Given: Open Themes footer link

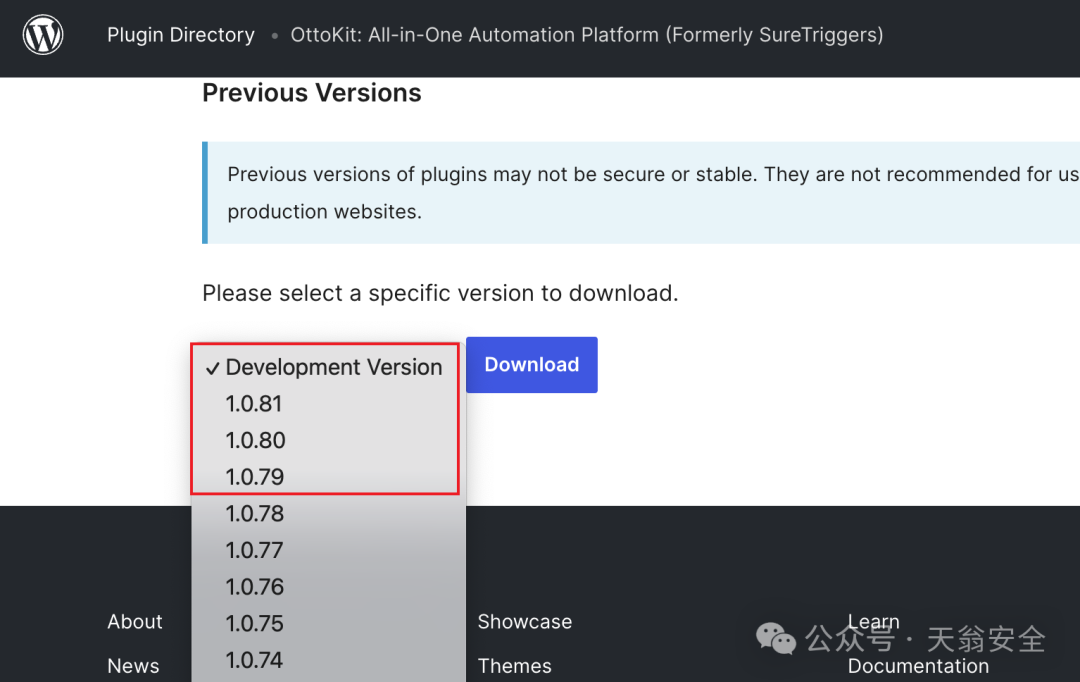Looking at the screenshot, I should click(515, 665).
